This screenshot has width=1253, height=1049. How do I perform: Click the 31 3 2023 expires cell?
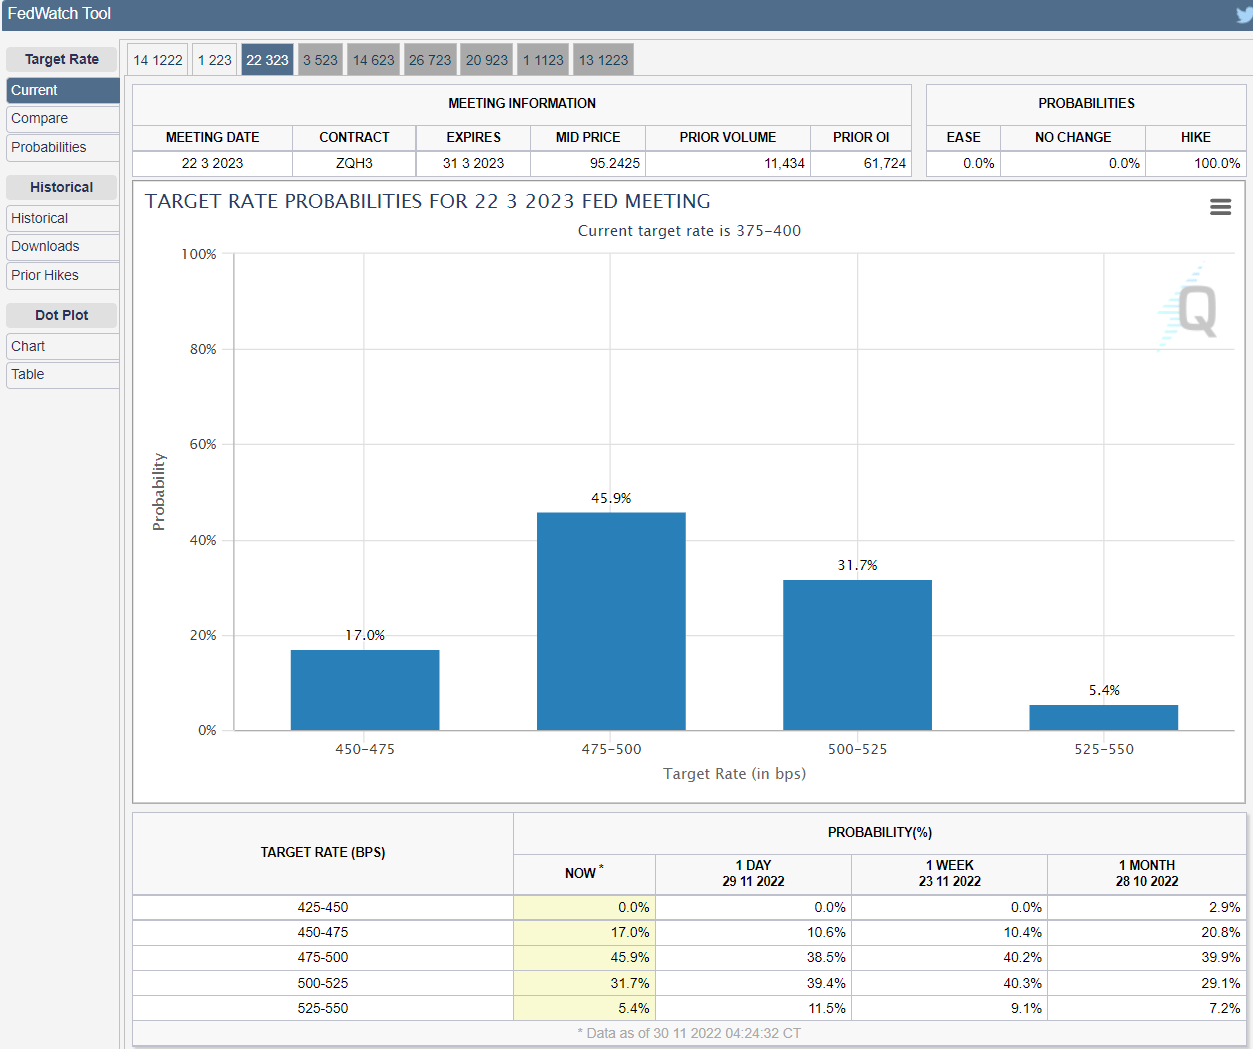(x=474, y=163)
